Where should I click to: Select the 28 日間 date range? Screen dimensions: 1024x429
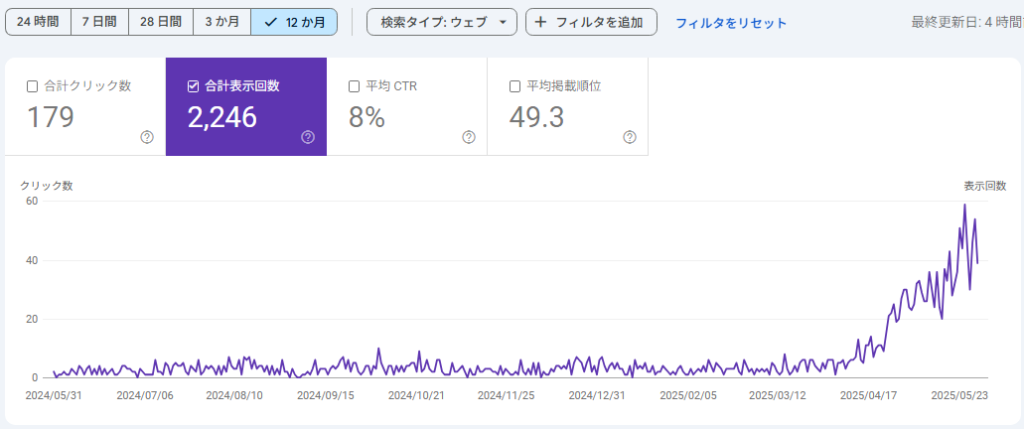pos(161,22)
